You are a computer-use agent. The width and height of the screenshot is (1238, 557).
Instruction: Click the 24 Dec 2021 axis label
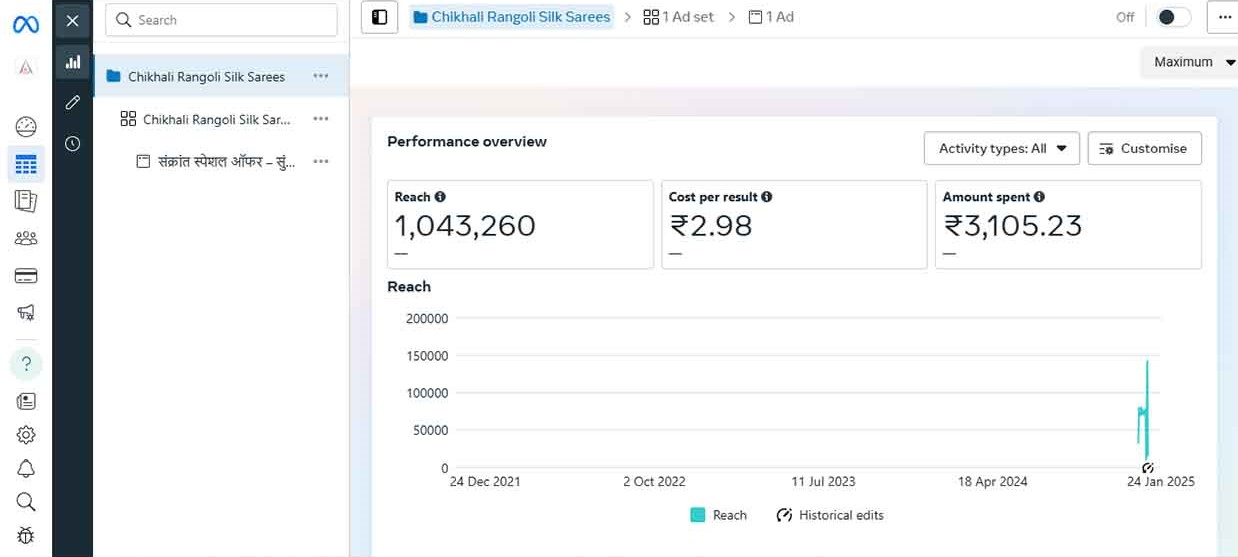485,481
